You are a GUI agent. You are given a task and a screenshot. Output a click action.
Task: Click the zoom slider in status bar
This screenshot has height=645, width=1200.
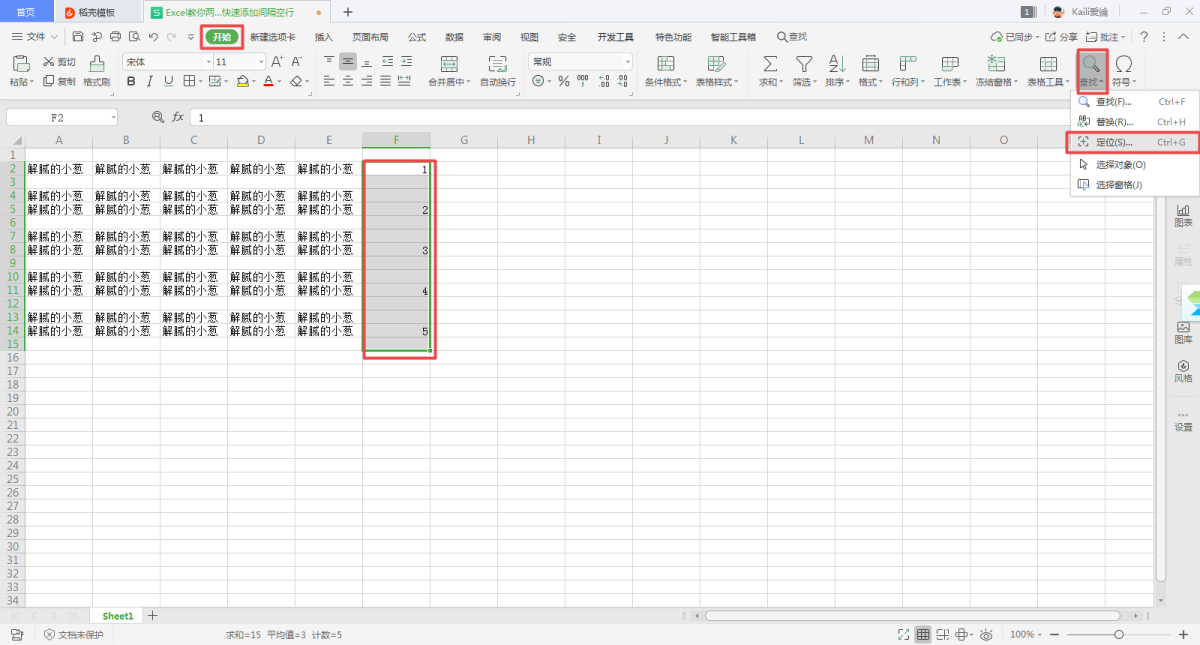1119,635
